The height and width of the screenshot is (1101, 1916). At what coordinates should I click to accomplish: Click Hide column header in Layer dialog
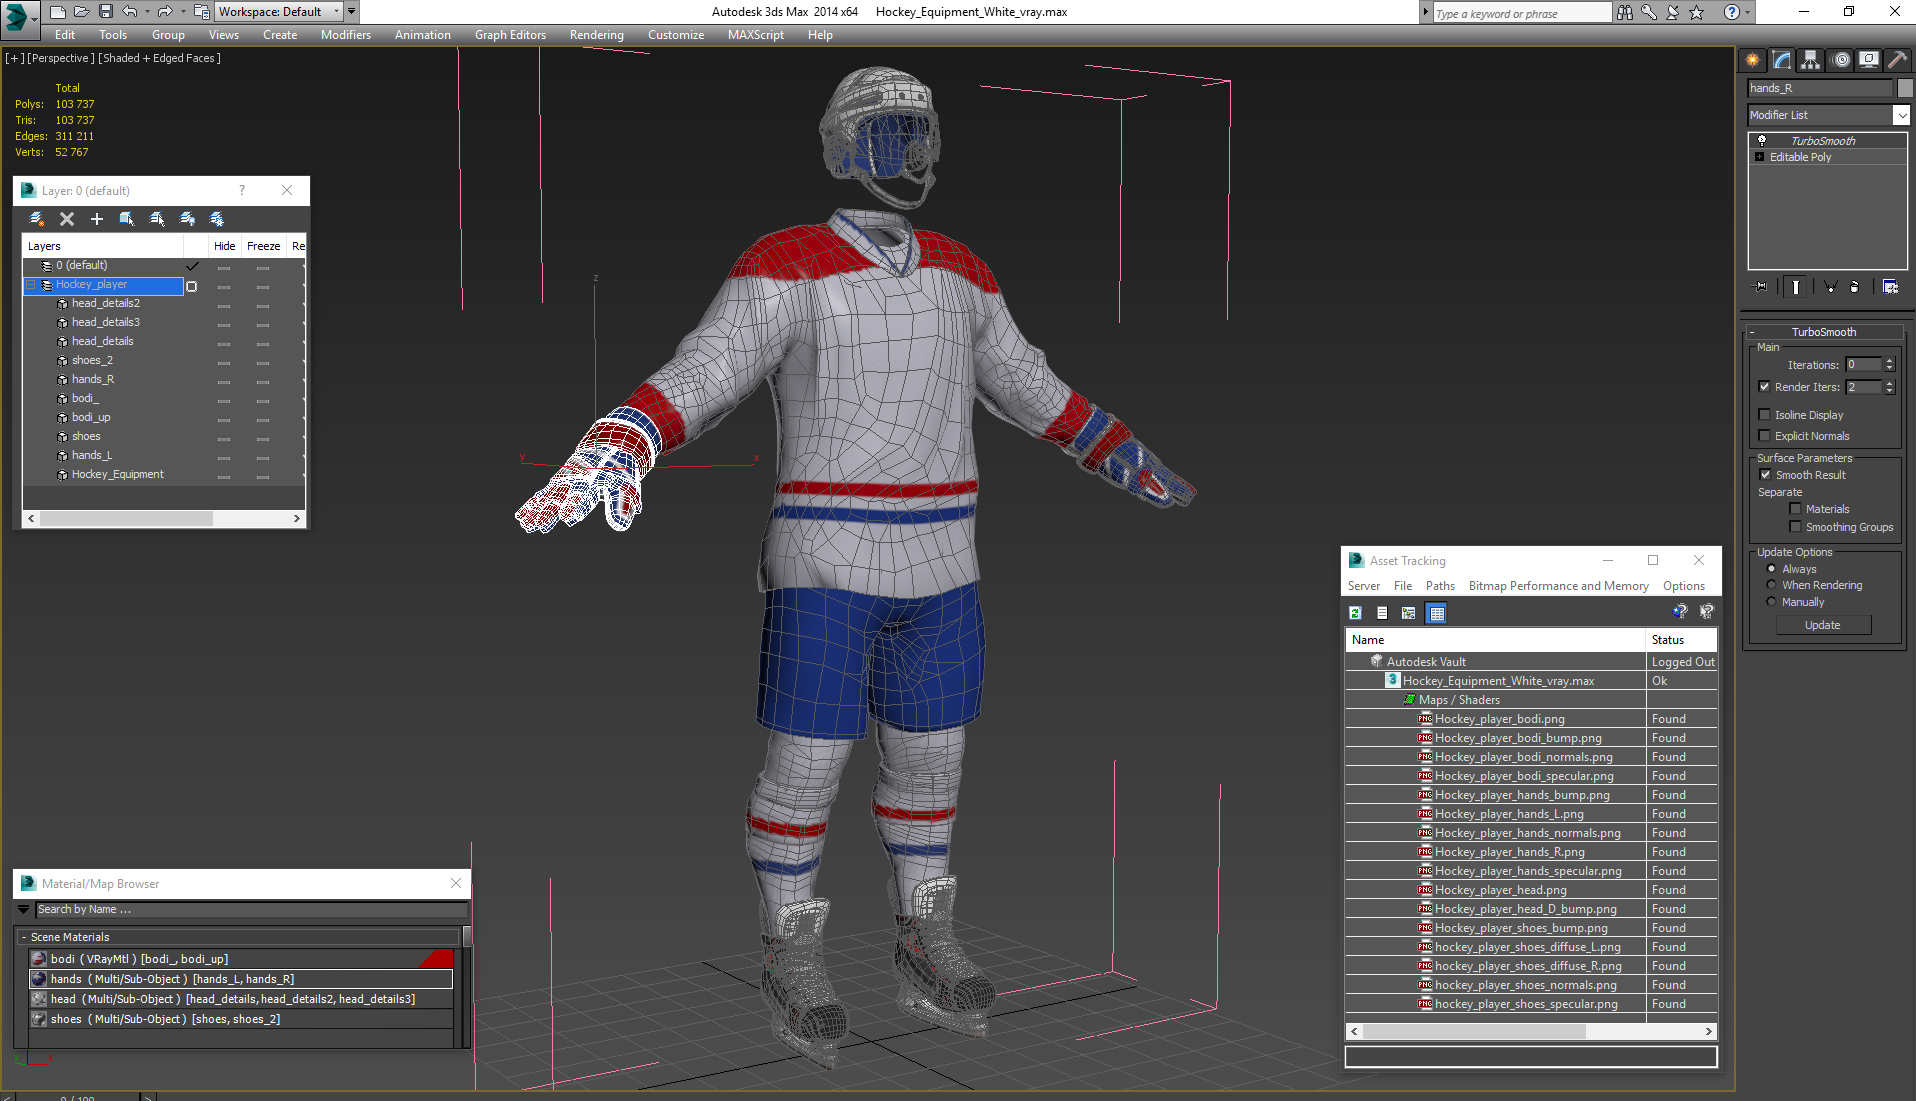click(x=225, y=246)
